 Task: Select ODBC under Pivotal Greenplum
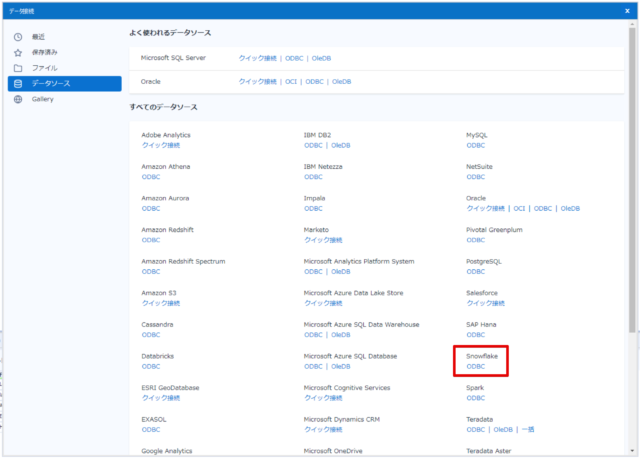(476, 240)
